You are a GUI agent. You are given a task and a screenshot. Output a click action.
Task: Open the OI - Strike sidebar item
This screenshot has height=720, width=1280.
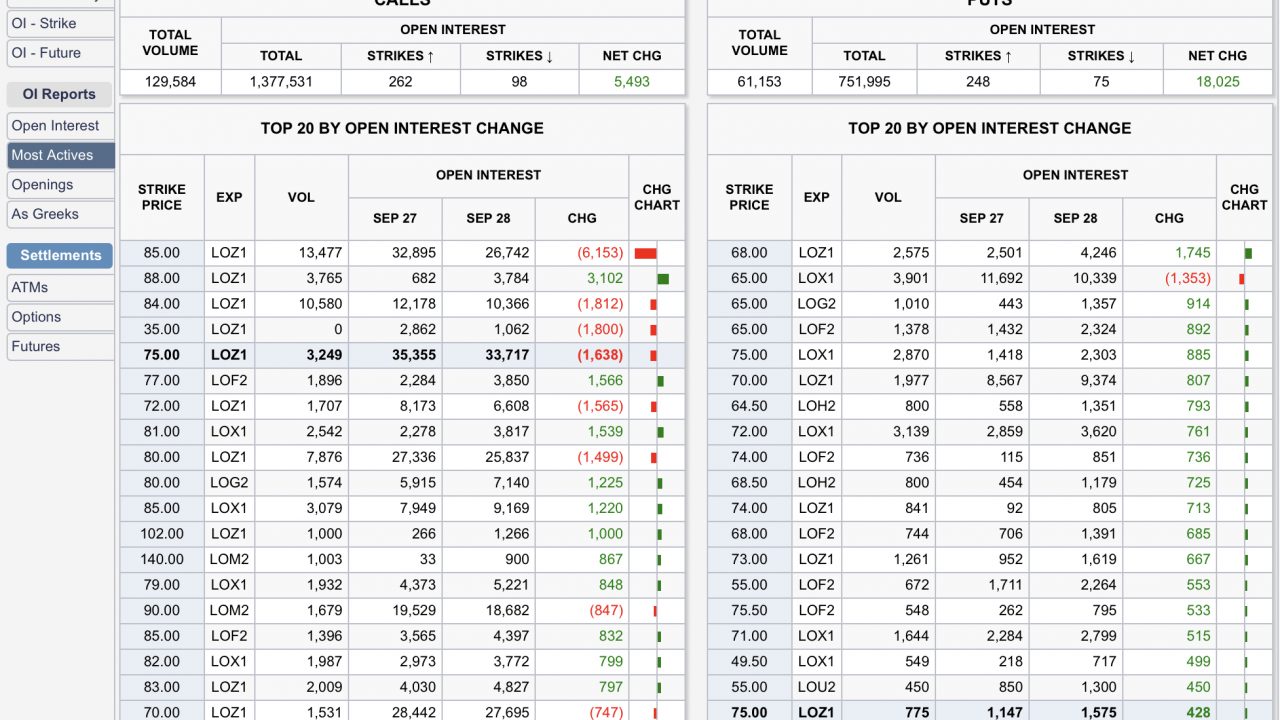[x=44, y=23]
